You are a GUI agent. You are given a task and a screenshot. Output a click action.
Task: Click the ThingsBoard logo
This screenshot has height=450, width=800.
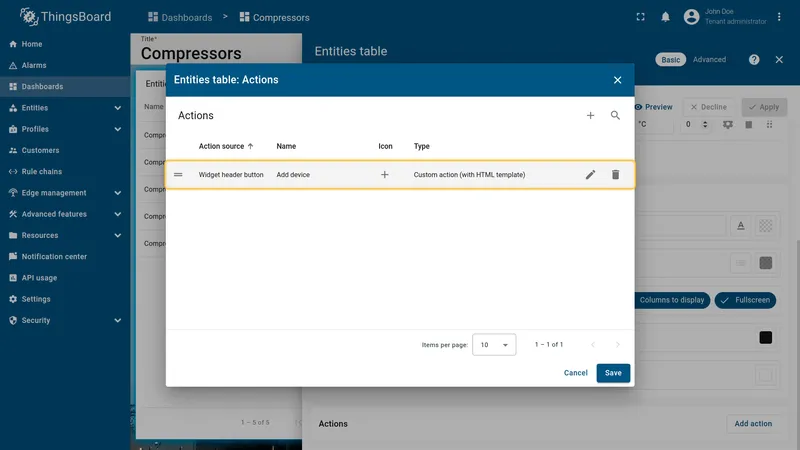coord(65,17)
